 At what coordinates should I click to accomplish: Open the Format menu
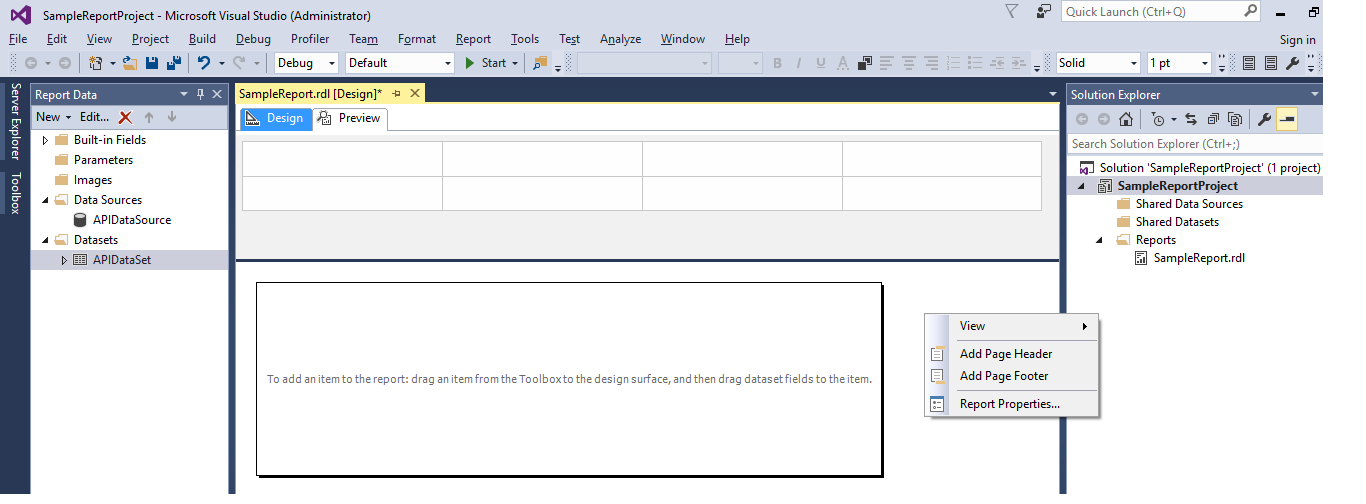(417, 39)
